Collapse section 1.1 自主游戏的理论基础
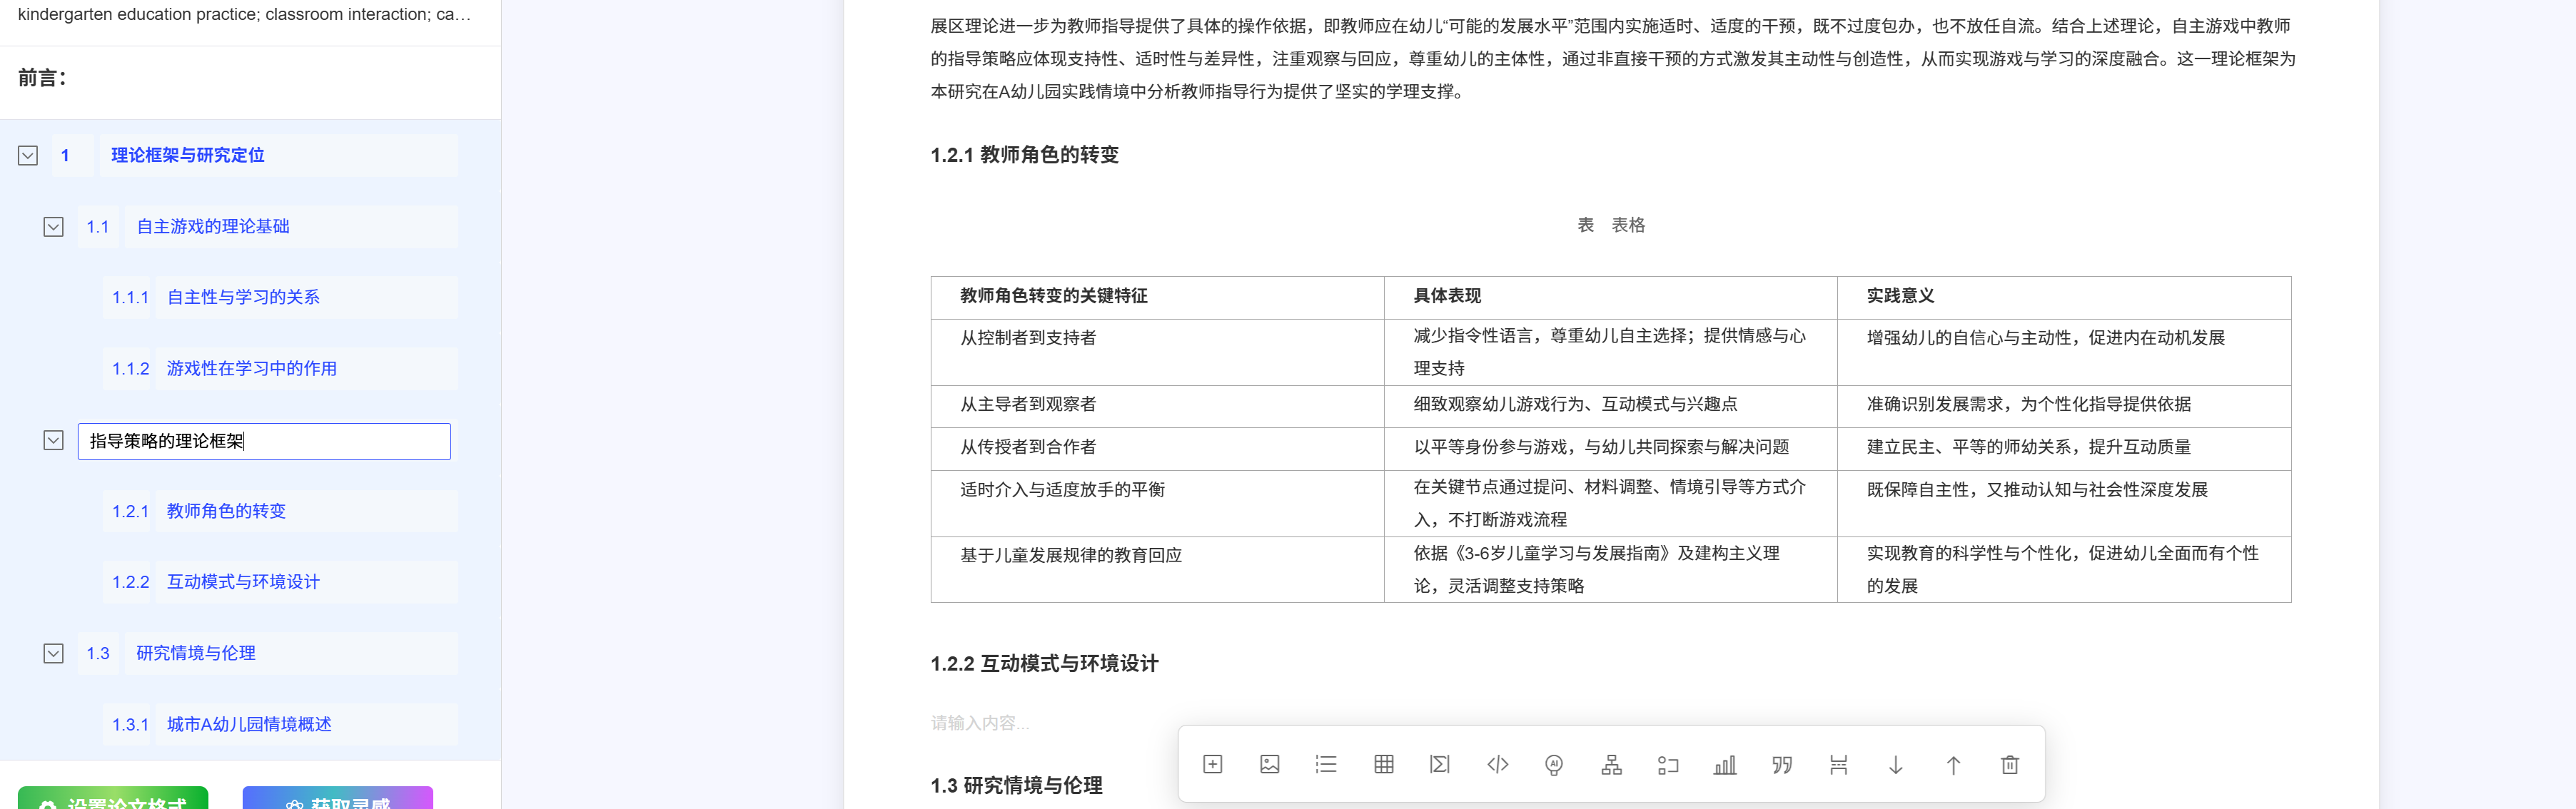The image size is (2576, 809). coord(54,227)
